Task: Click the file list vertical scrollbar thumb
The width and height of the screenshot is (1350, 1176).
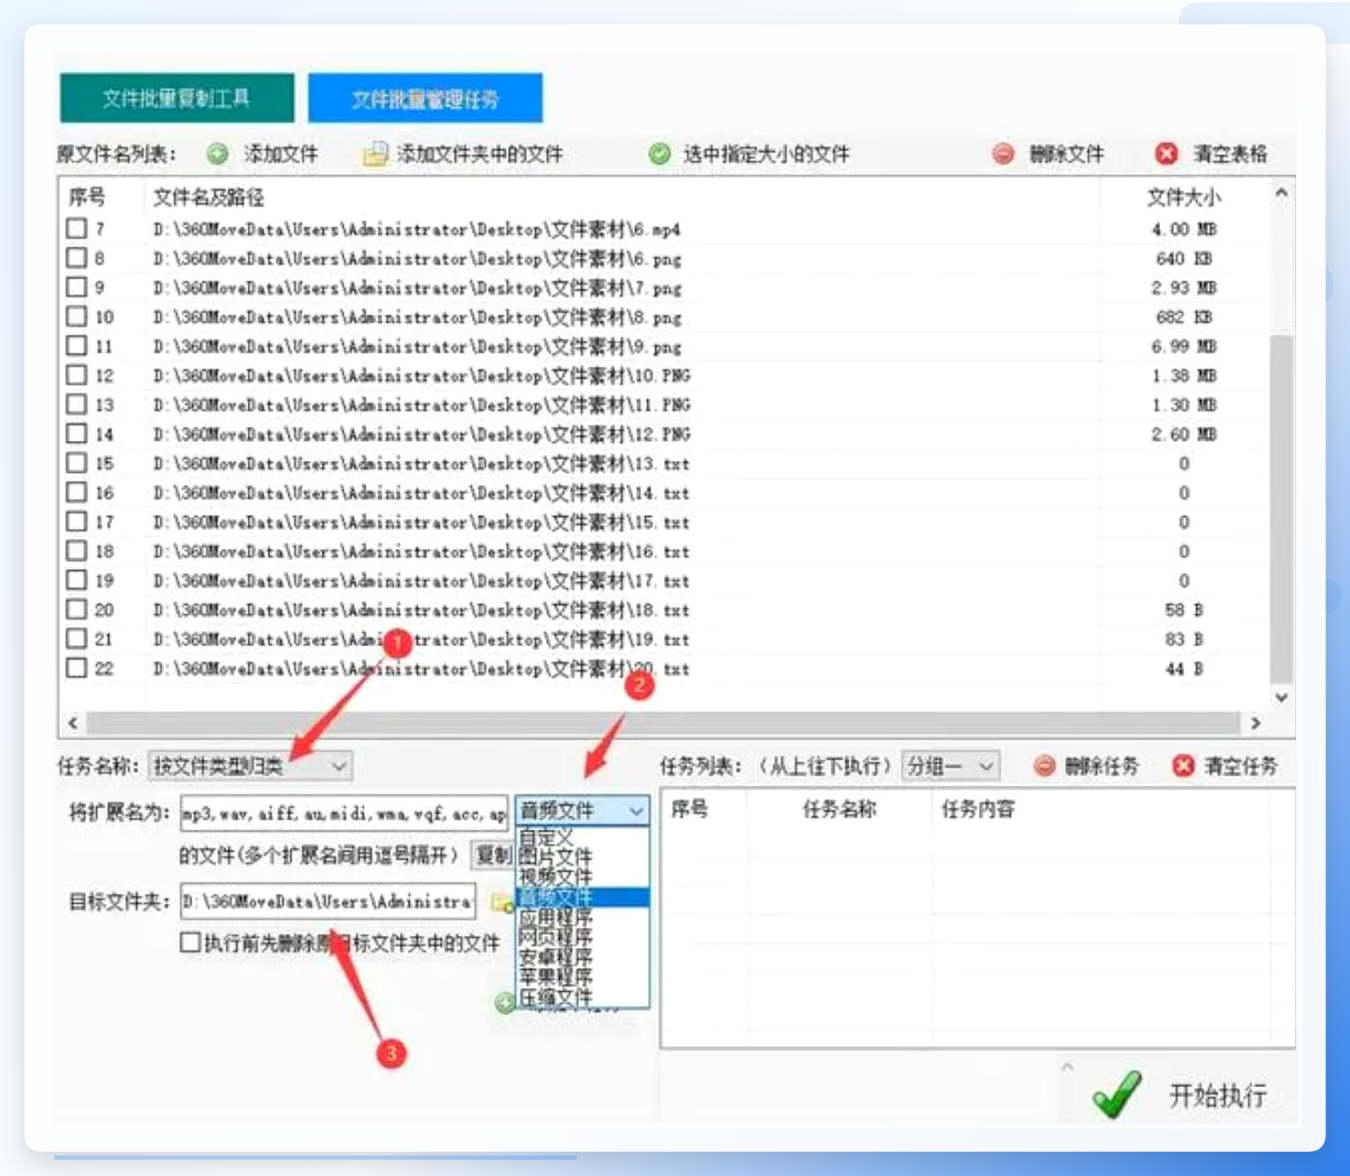Action: [x=1281, y=510]
